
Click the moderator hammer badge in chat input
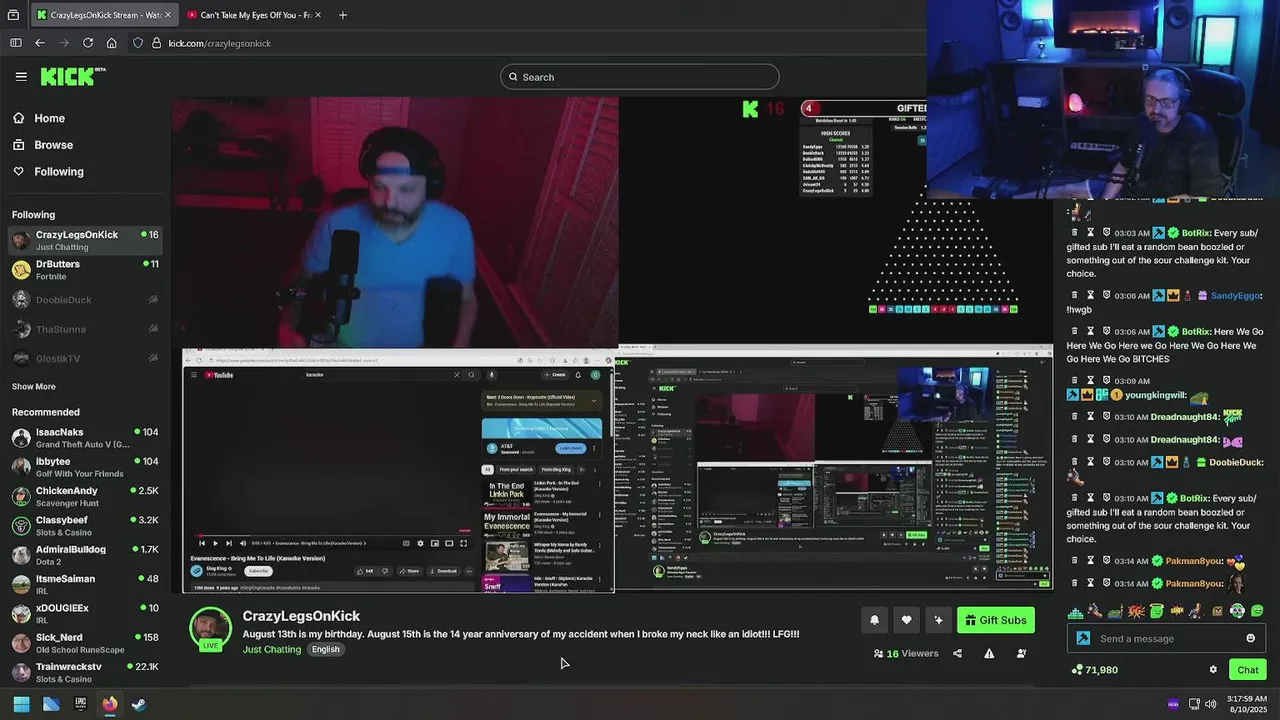(x=1083, y=639)
